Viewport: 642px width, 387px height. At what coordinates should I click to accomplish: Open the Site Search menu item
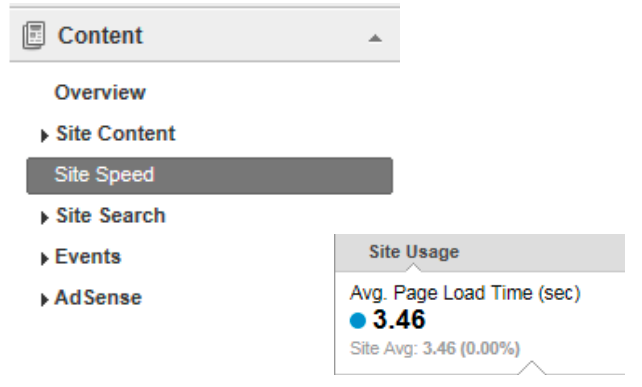point(111,215)
